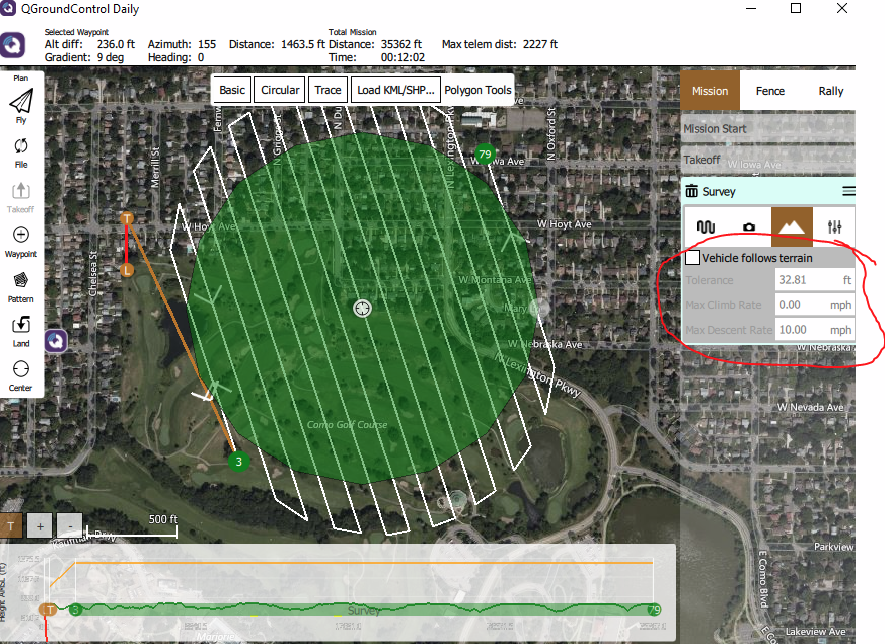This screenshot has width=885, height=644.
Task: Add a Waypoint using the plus-circle icon
Action: 21,234
